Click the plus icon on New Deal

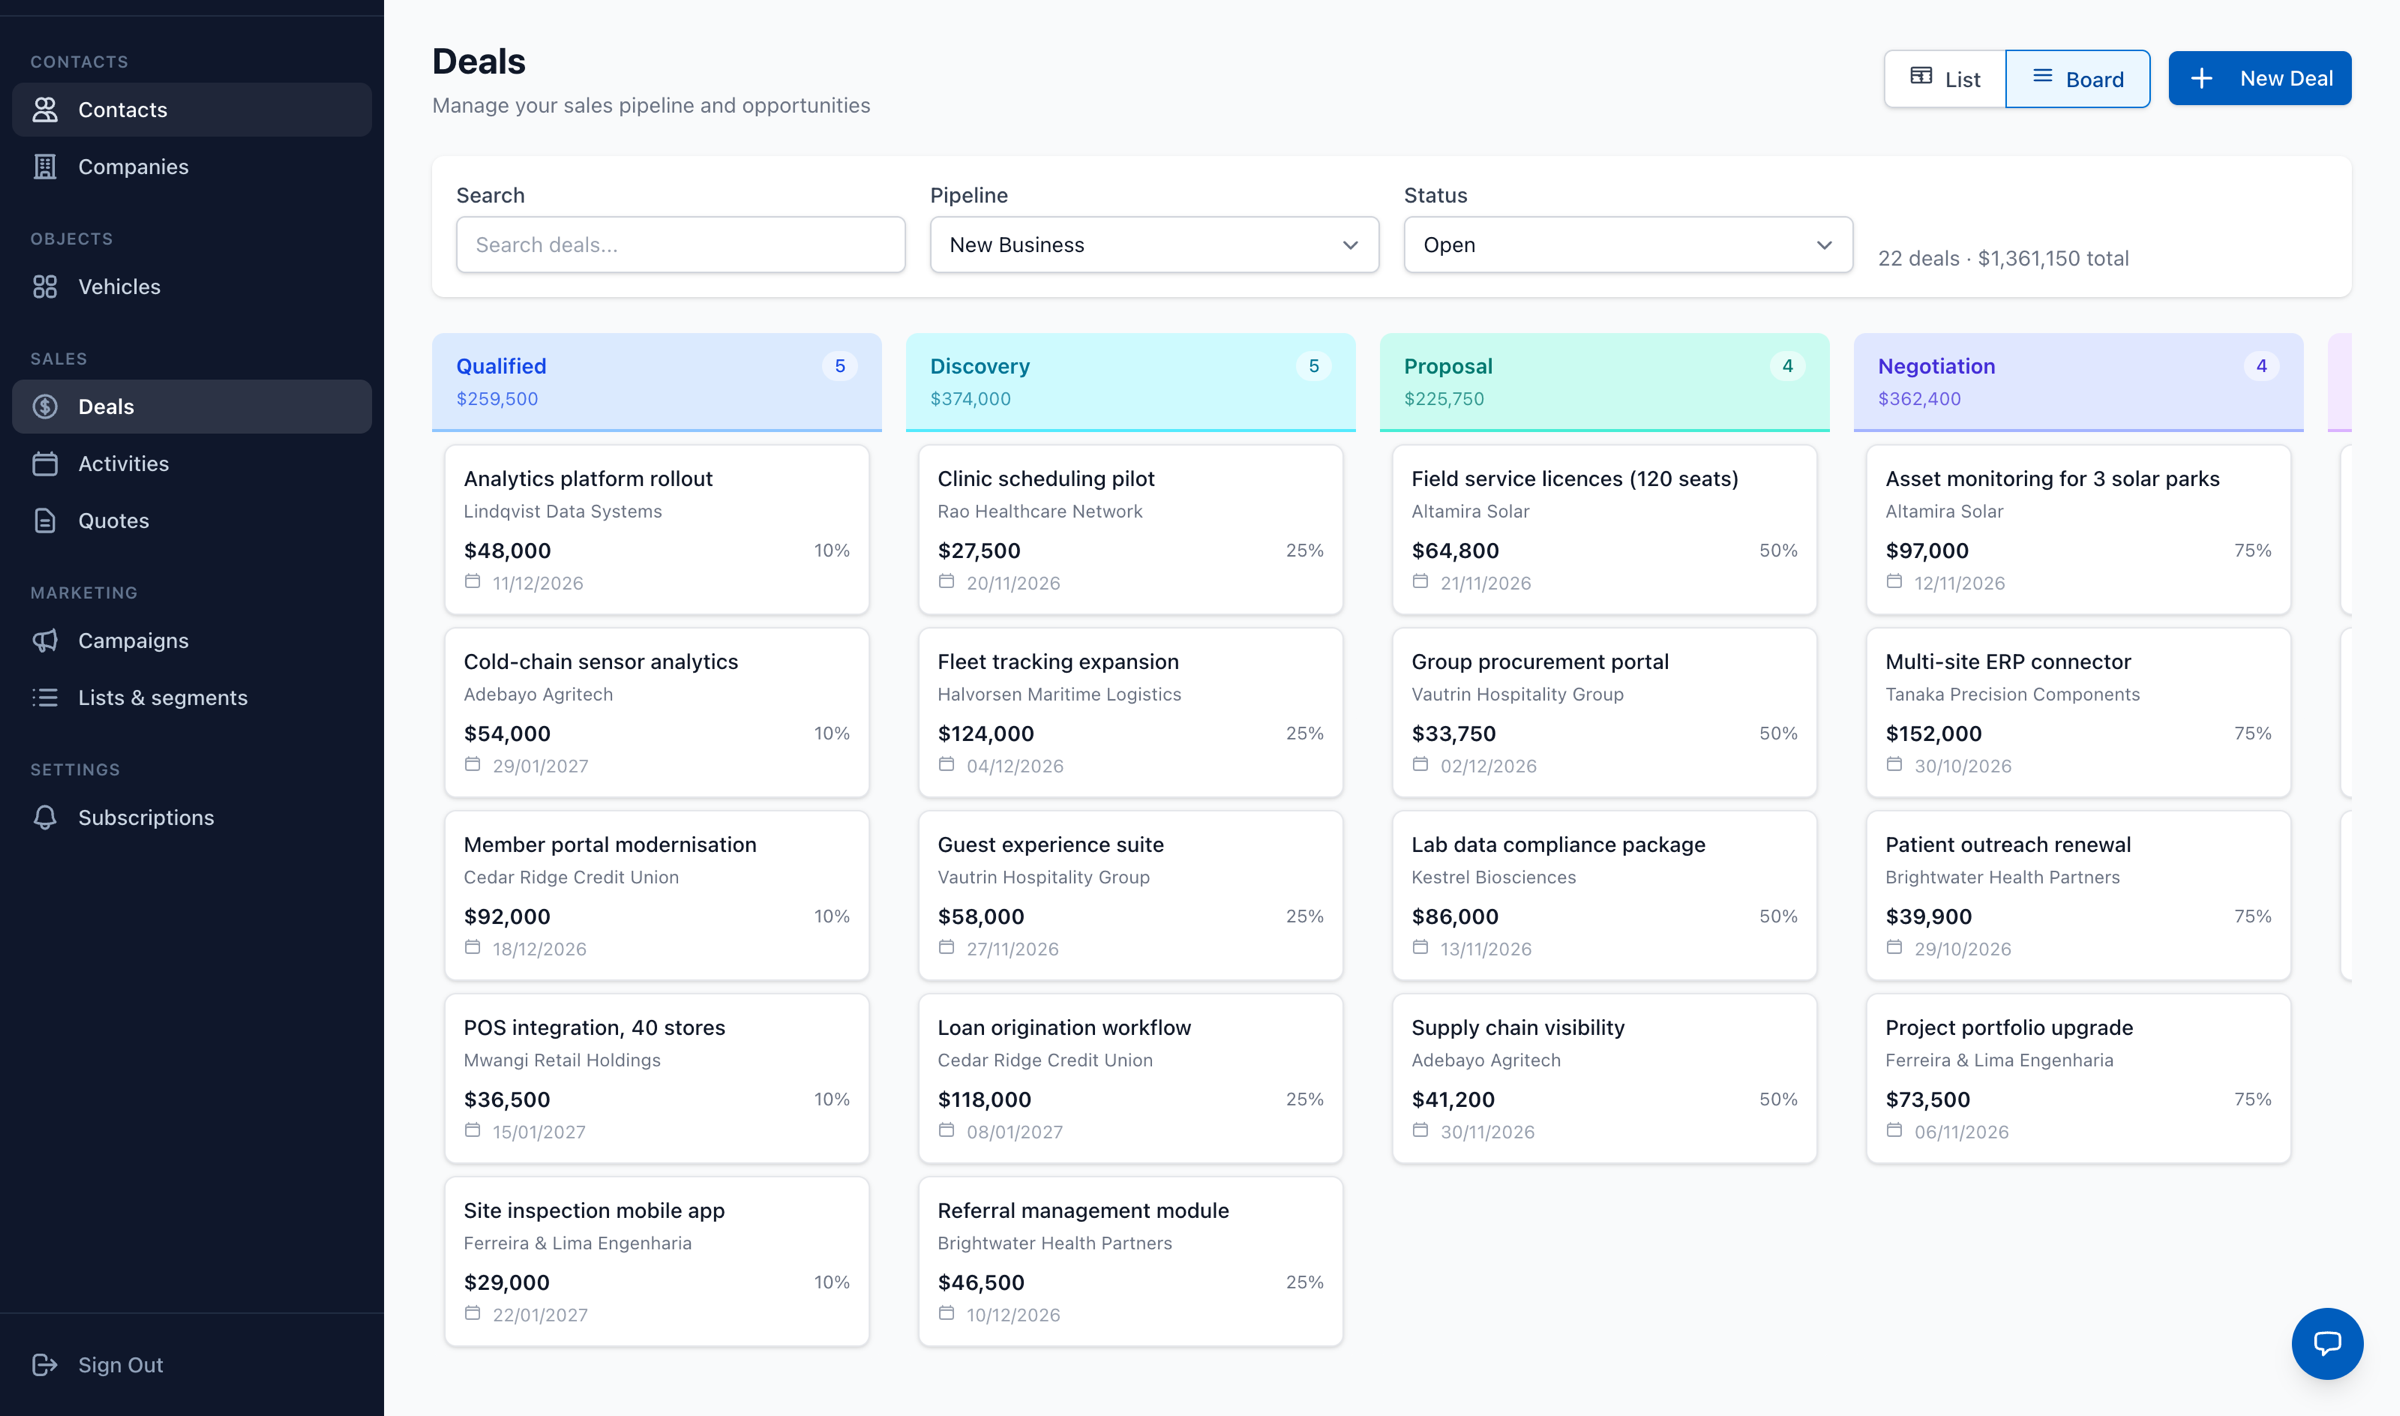(2202, 78)
